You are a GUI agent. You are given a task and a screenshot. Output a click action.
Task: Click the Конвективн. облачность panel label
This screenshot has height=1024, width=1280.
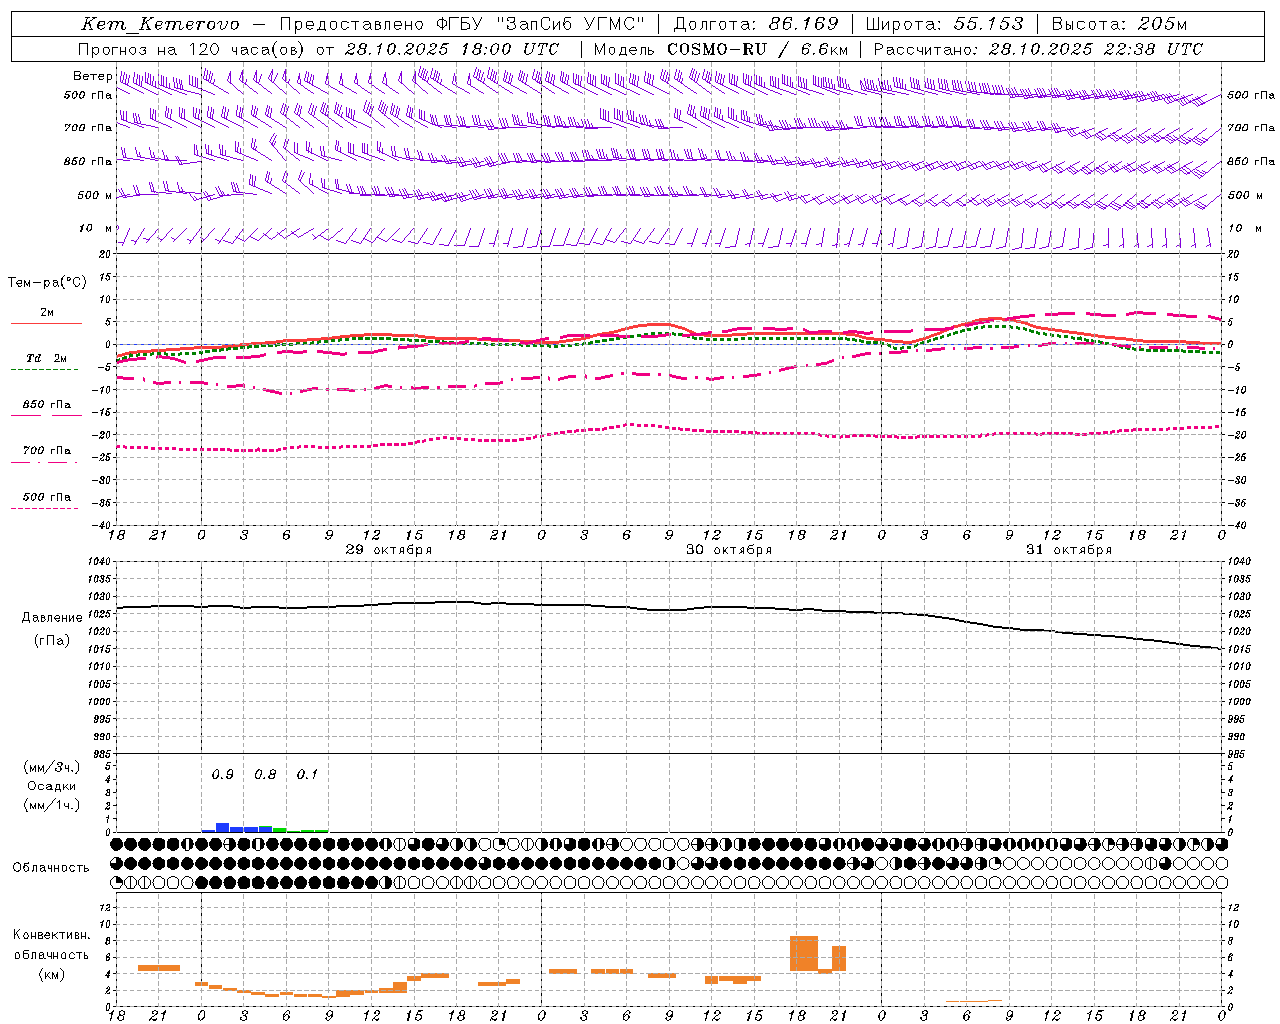(x=51, y=954)
